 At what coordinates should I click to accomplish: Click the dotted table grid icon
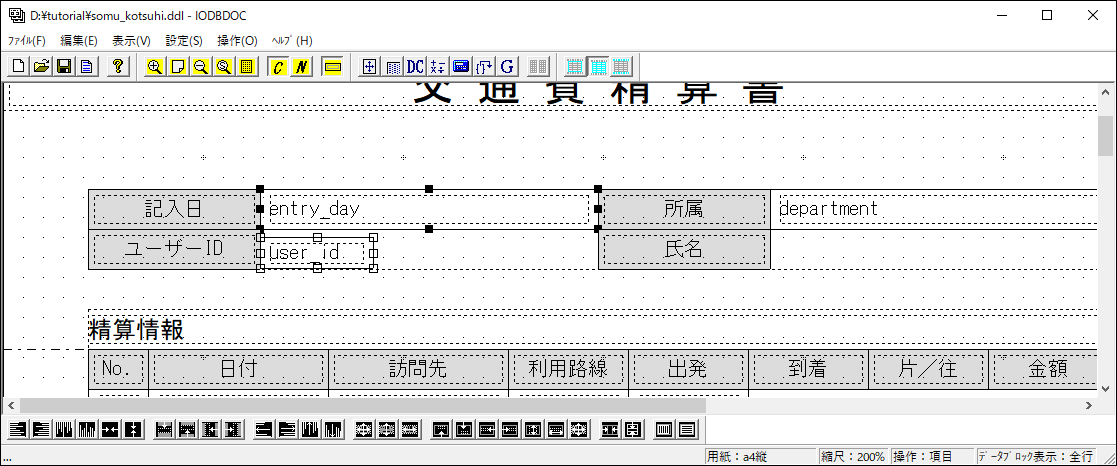(x=393, y=67)
